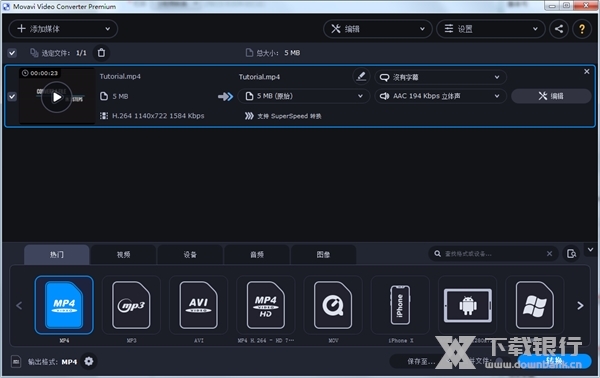Click the share icon button

[559, 29]
